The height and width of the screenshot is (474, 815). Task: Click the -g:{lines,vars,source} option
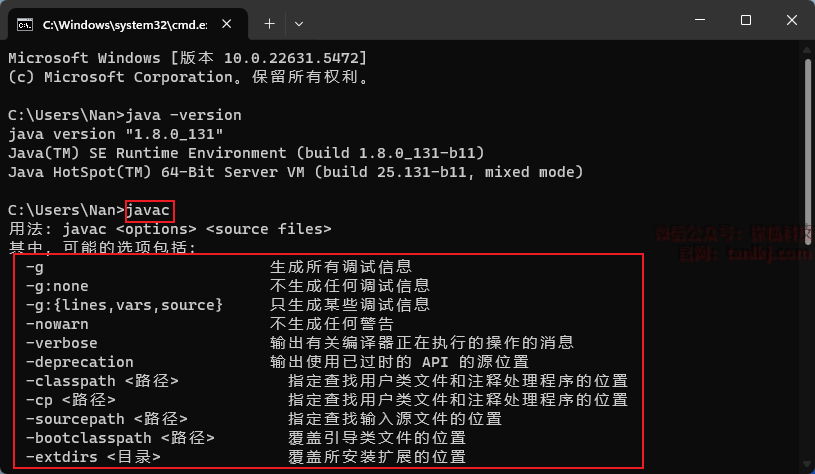pyautogui.click(x=124, y=305)
